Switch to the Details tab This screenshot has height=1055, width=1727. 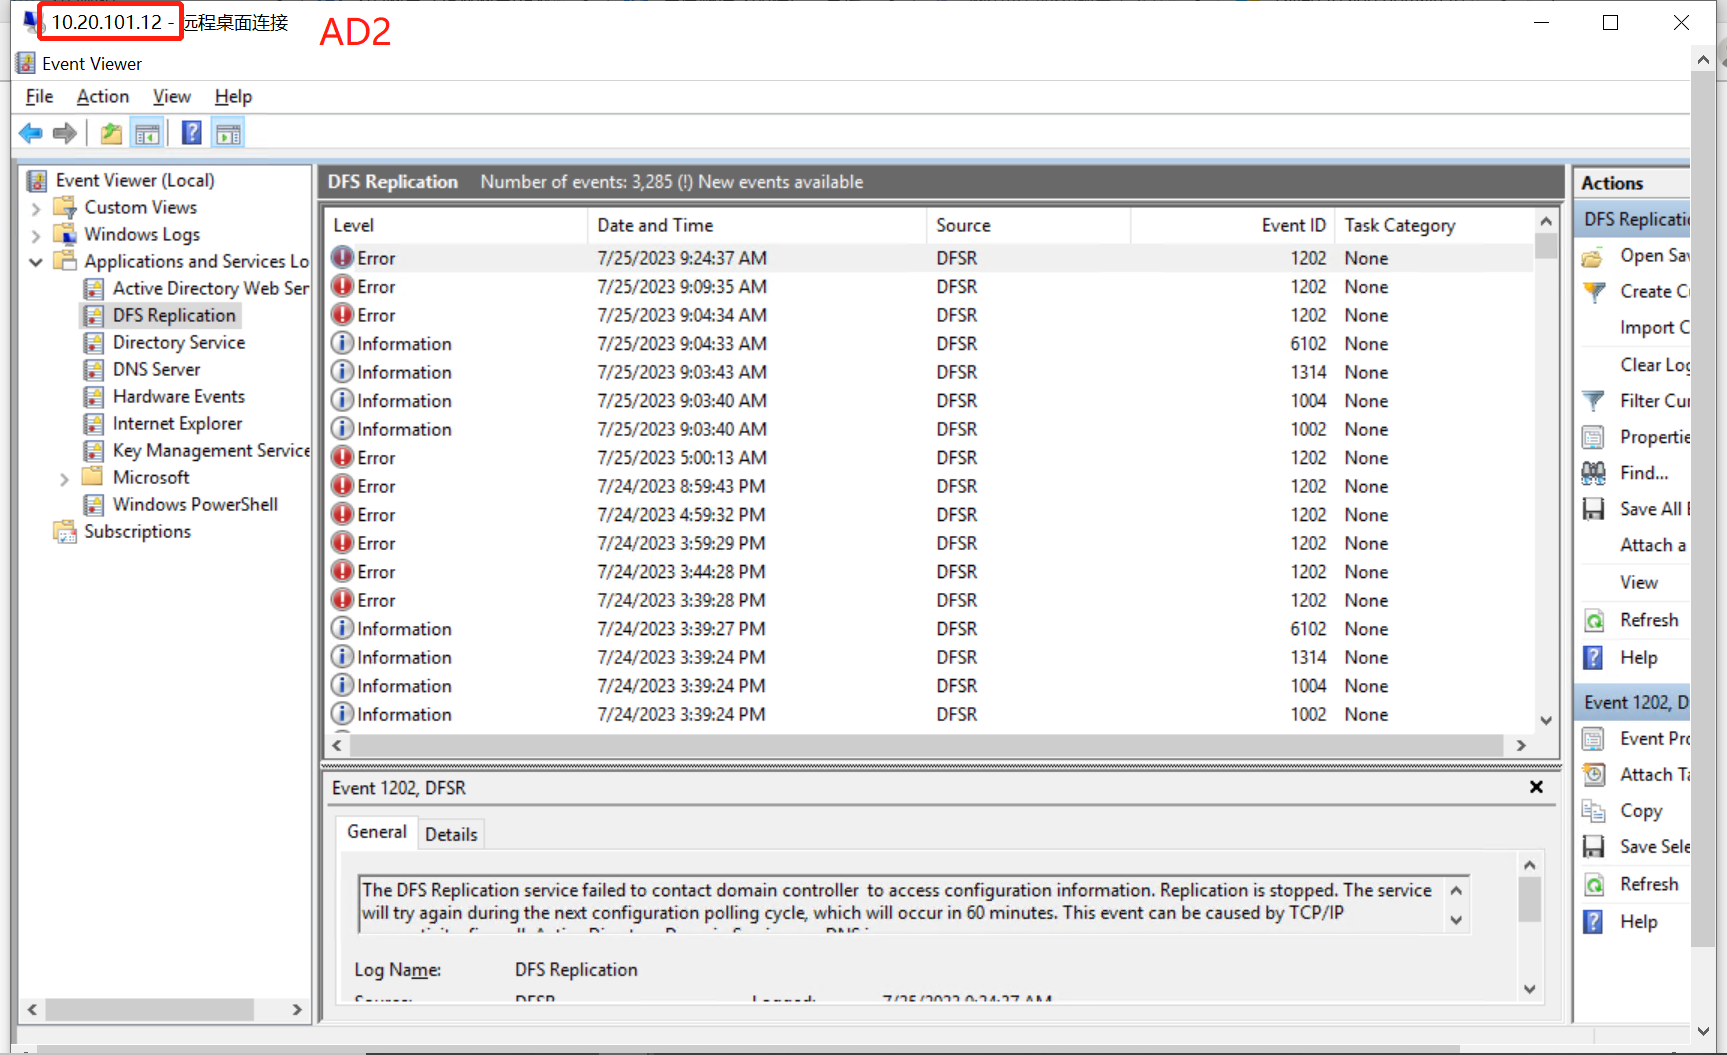point(451,834)
